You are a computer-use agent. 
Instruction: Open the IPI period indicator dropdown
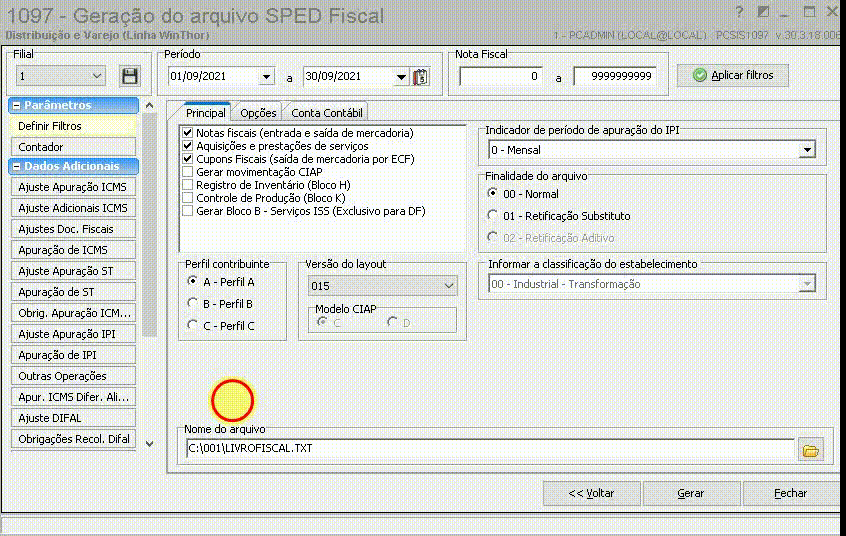pos(807,150)
